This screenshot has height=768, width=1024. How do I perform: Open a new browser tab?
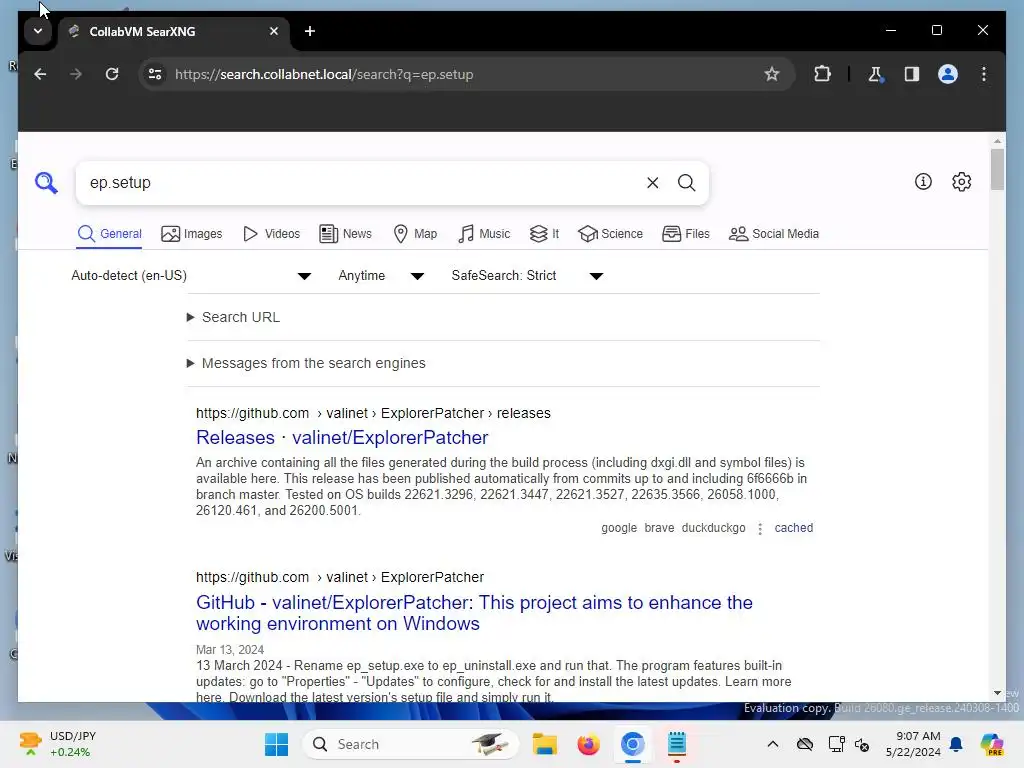click(310, 31)
